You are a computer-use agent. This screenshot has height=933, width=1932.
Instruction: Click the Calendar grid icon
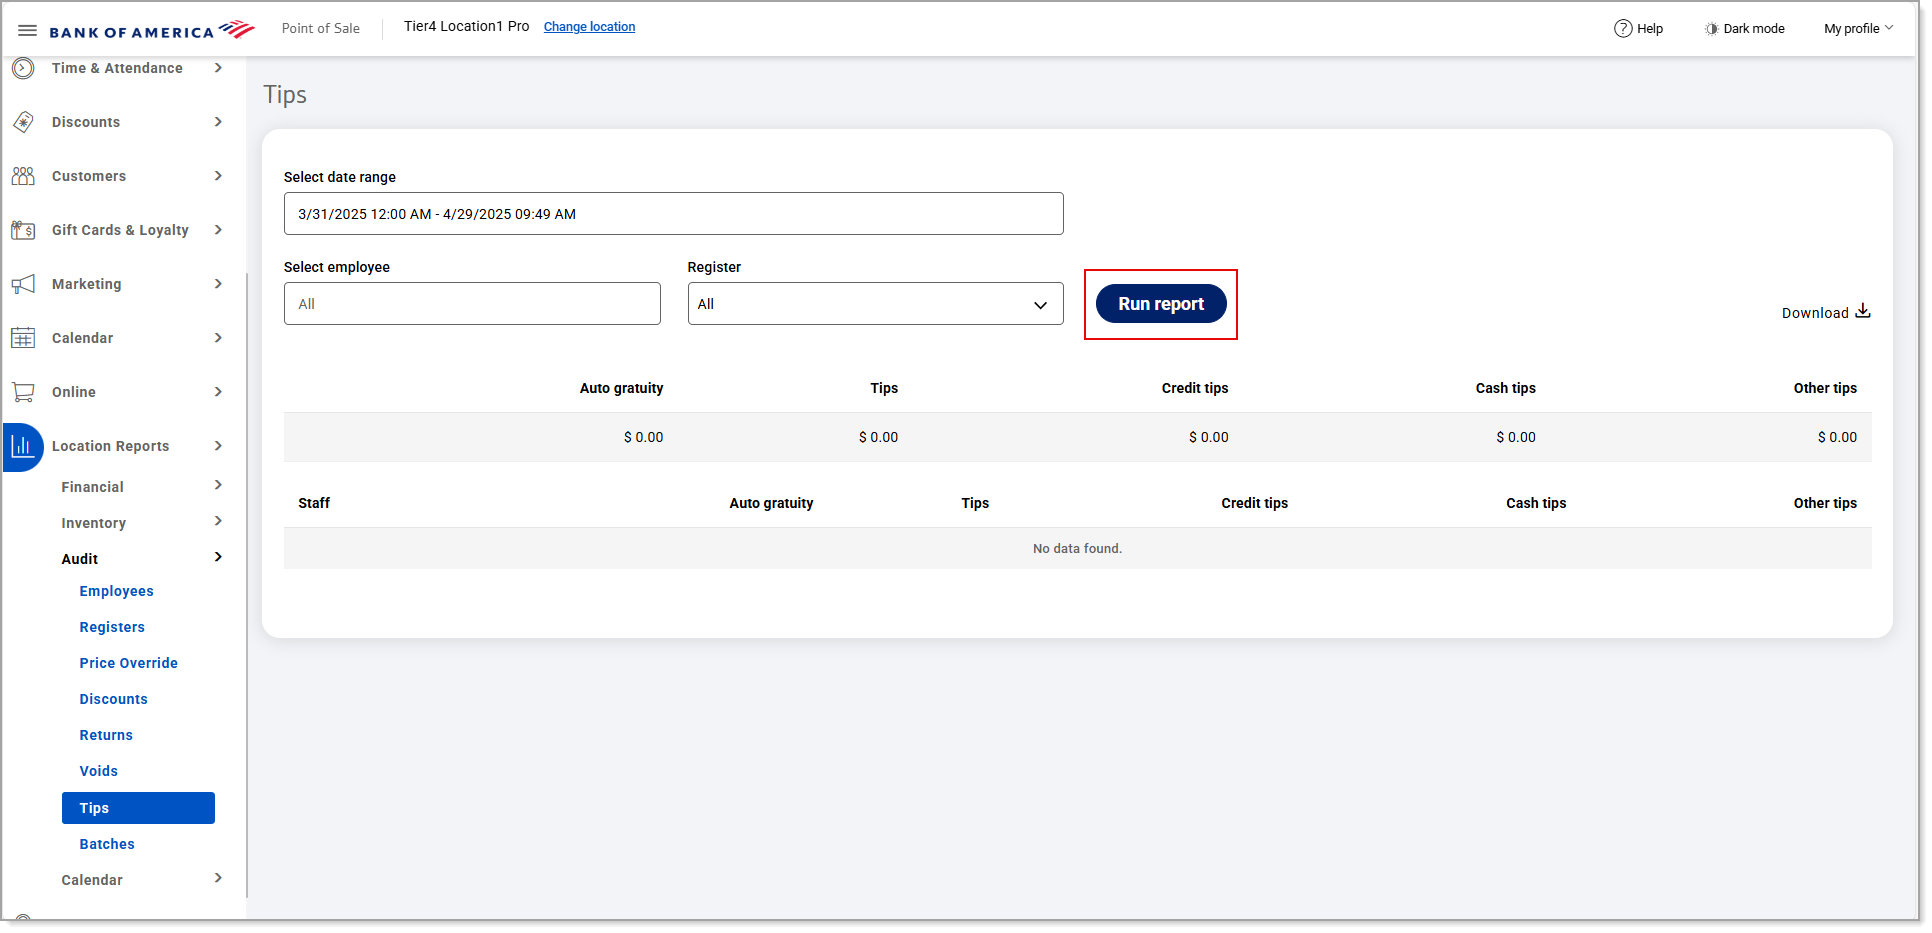pyautogui.click(x=23, y=338)
